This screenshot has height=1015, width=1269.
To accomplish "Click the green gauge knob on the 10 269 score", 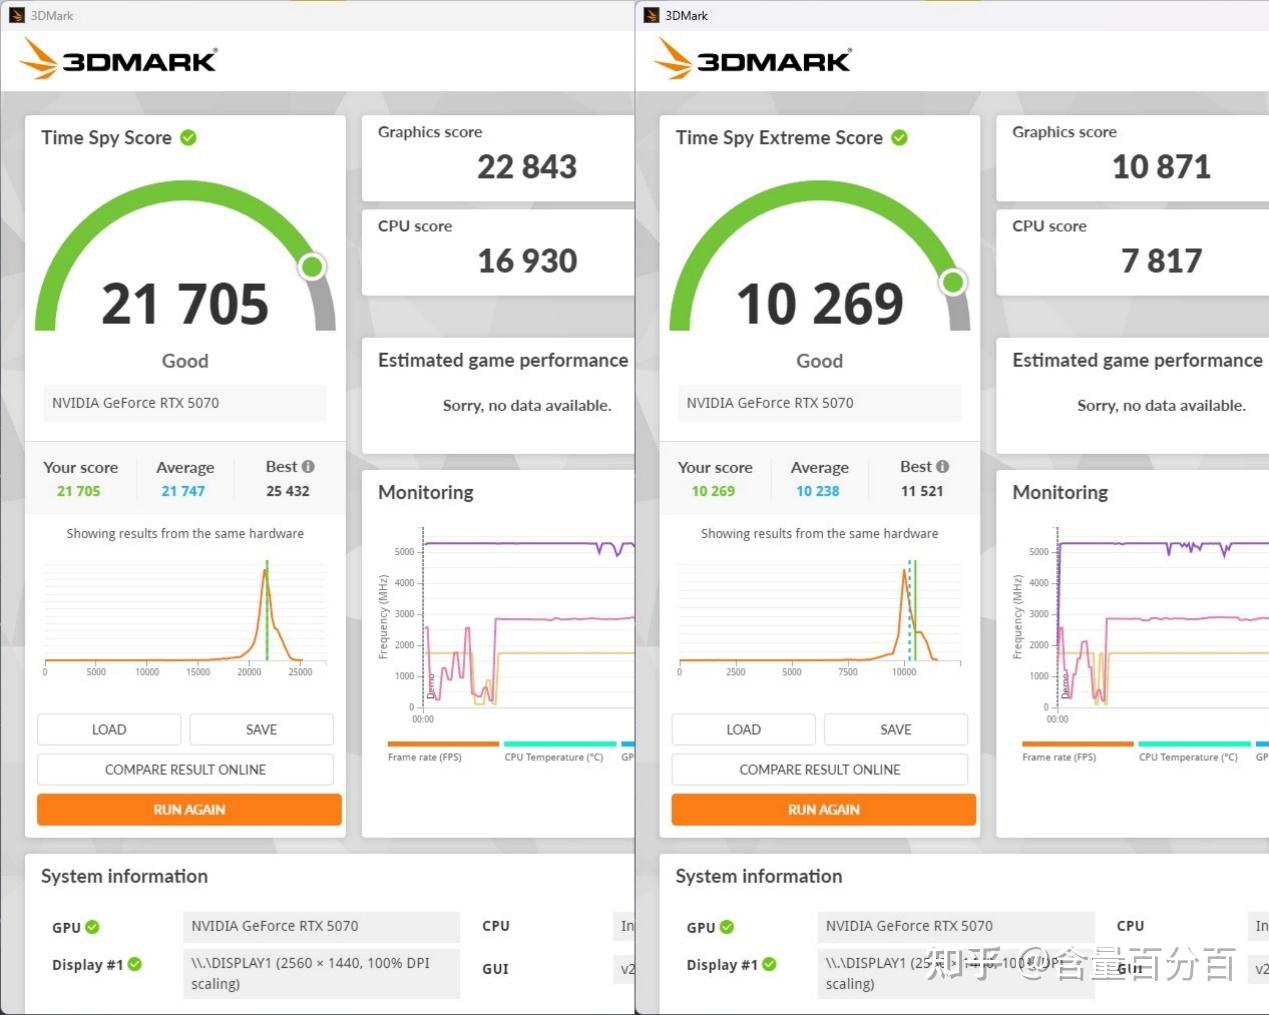I will pos(953,282).
